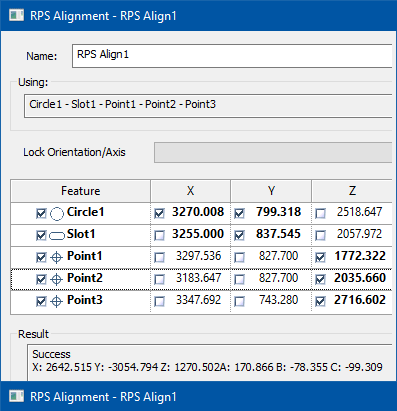Click the Y value 799.318

coord(279,212)
